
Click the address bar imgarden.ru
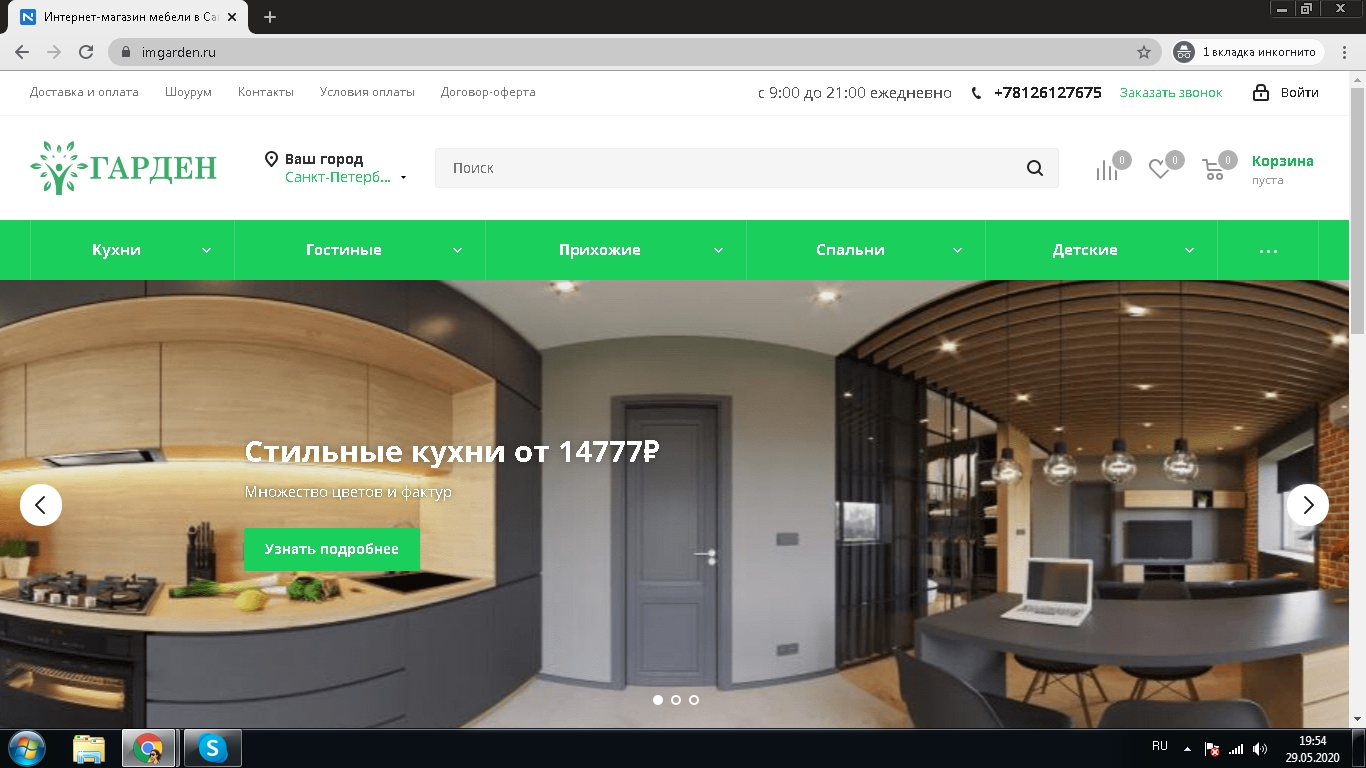(x=635, y=52)
